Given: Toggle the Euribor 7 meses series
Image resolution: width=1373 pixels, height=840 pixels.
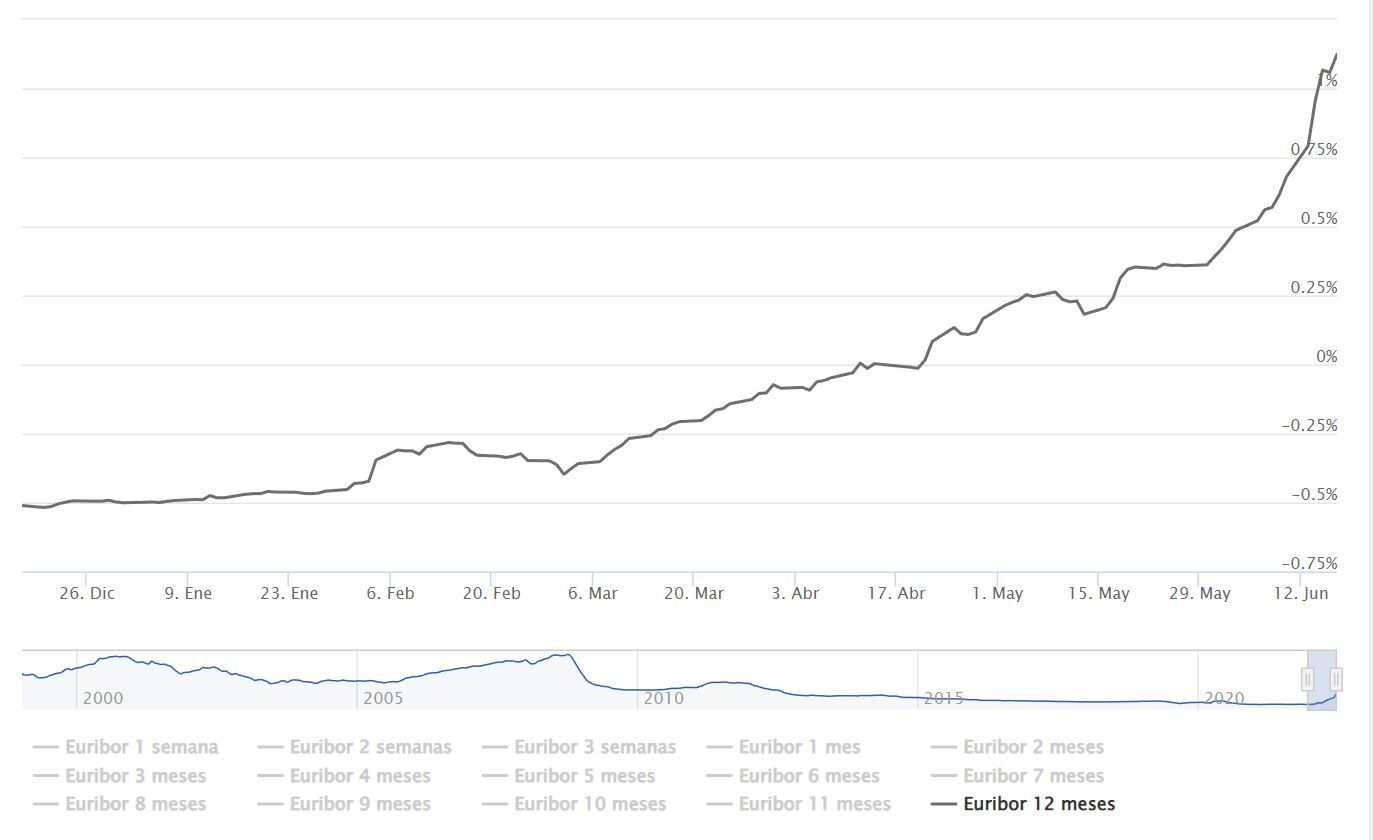Looking at the screenshot, I should [x=1033, y=776].
